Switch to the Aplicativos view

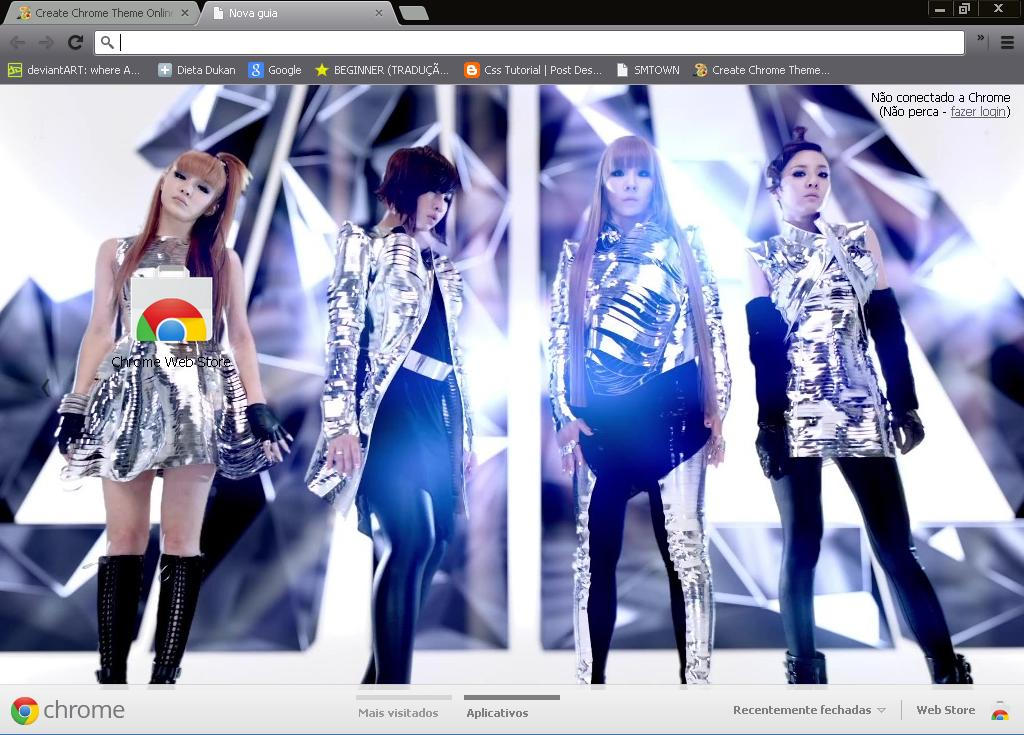coord(497,712)
